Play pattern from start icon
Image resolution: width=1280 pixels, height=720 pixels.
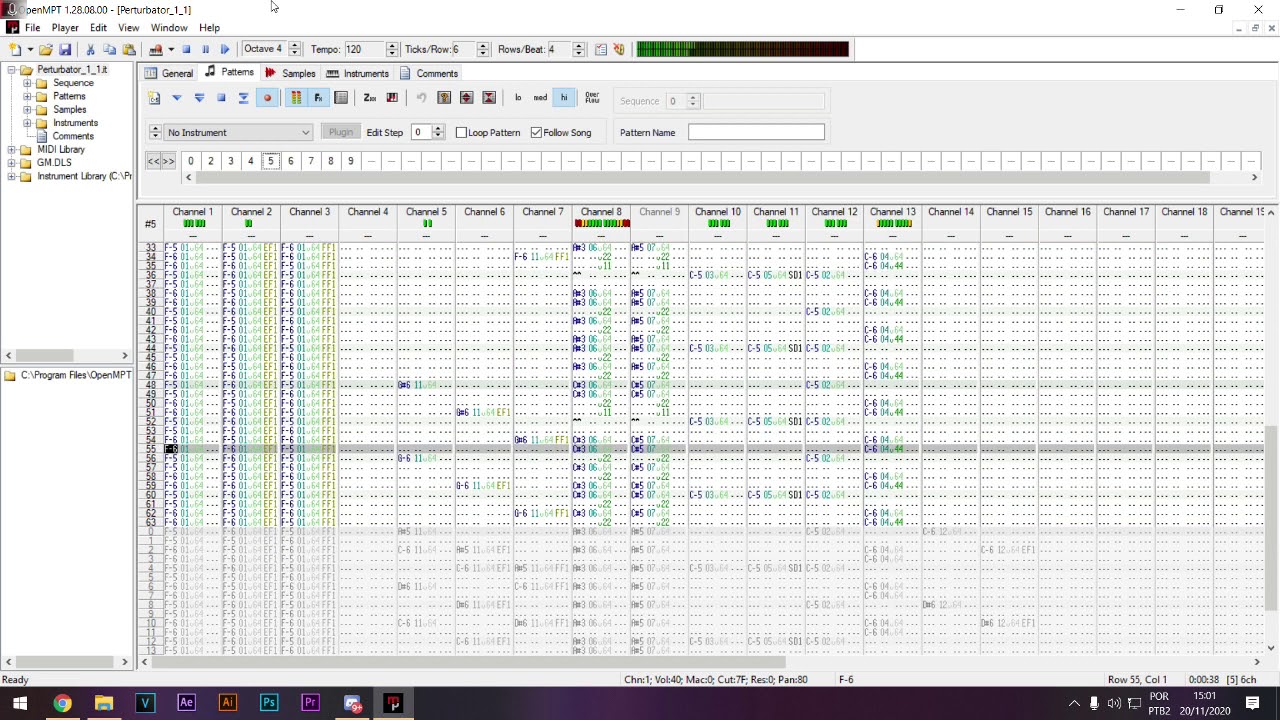[177, 98]
